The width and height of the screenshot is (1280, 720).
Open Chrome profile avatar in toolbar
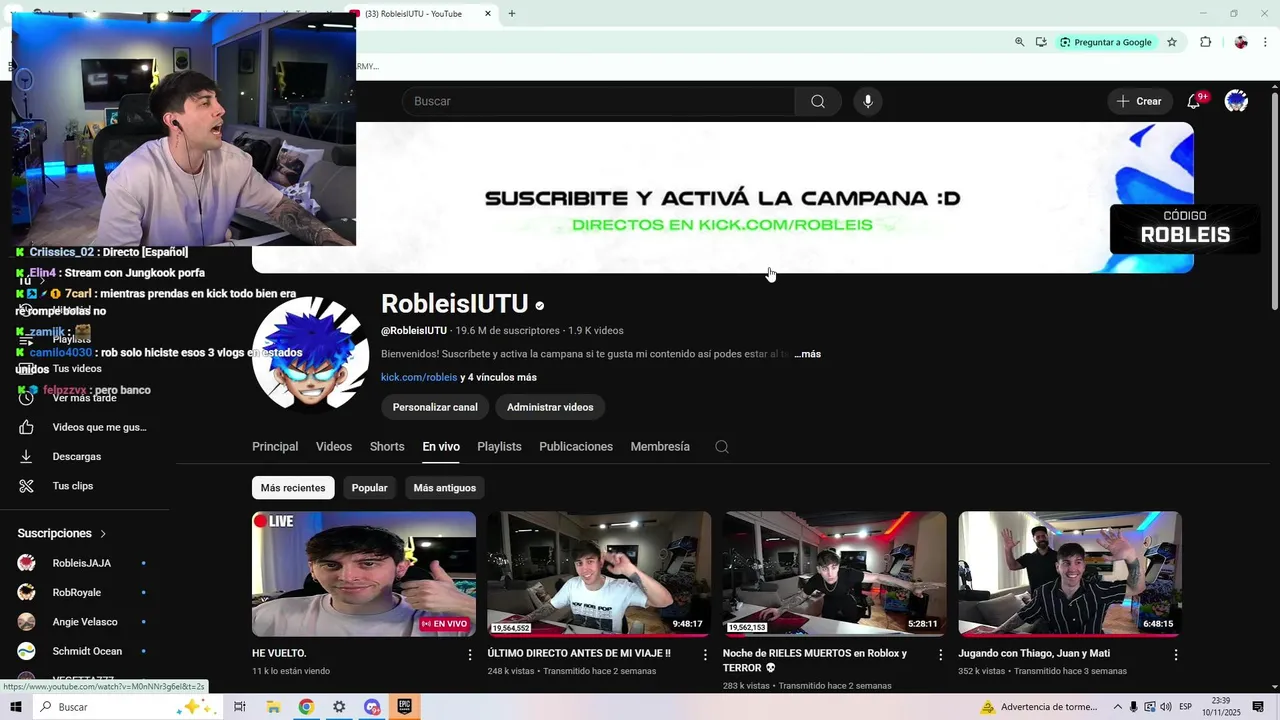(x=1241, y=42)
